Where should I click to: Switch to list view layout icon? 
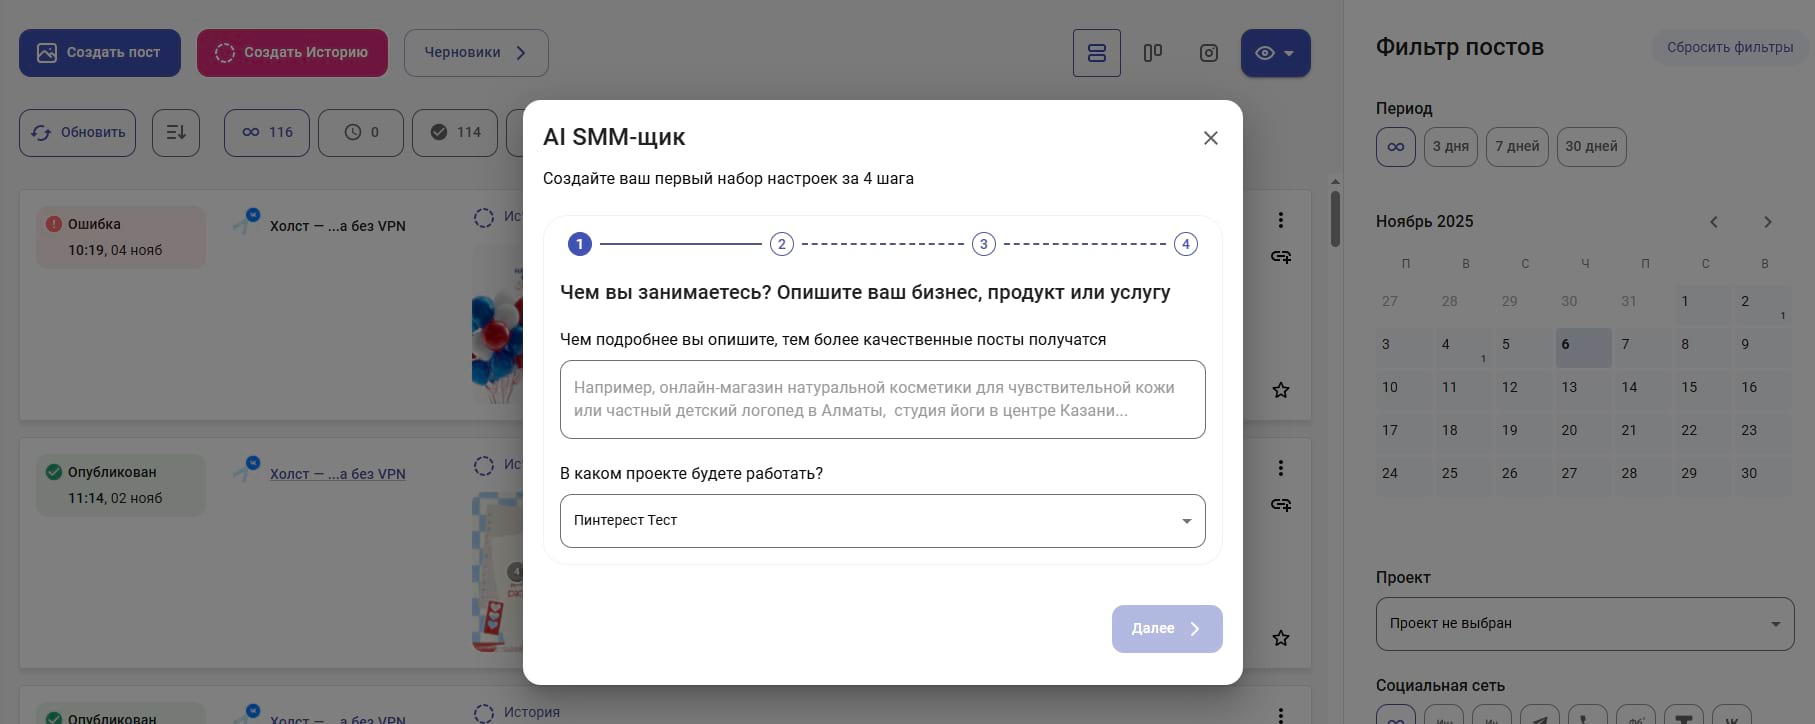click(x=1096, y=53)
